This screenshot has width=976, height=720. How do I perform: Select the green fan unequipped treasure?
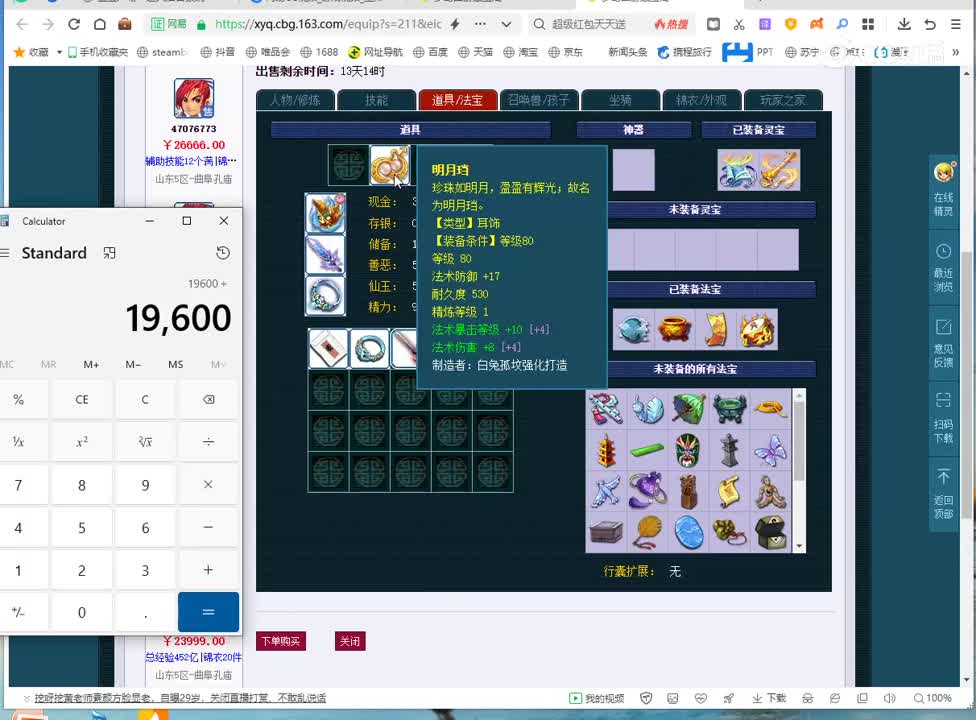688,409
